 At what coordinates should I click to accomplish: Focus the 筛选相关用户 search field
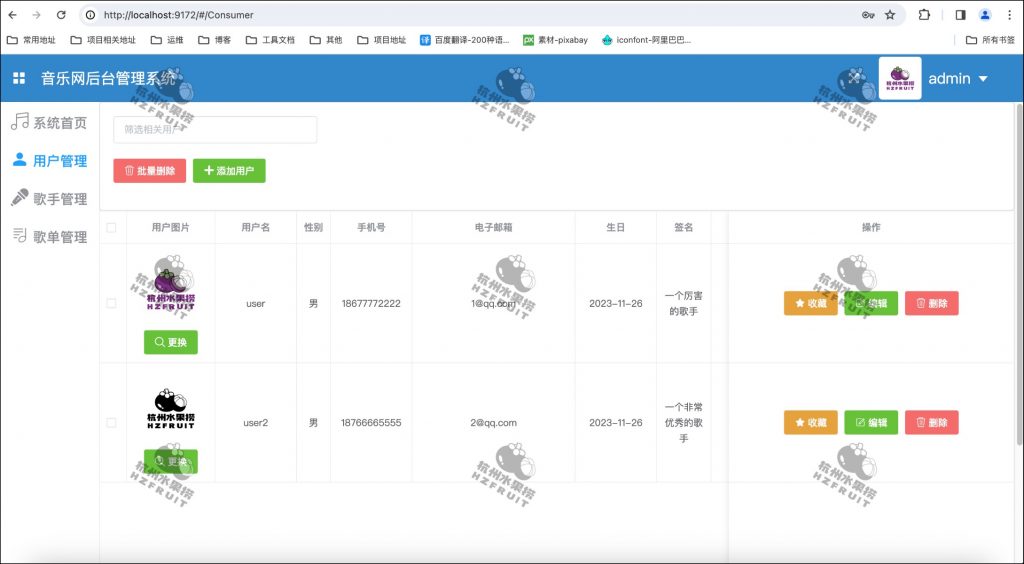coord(215,130)
